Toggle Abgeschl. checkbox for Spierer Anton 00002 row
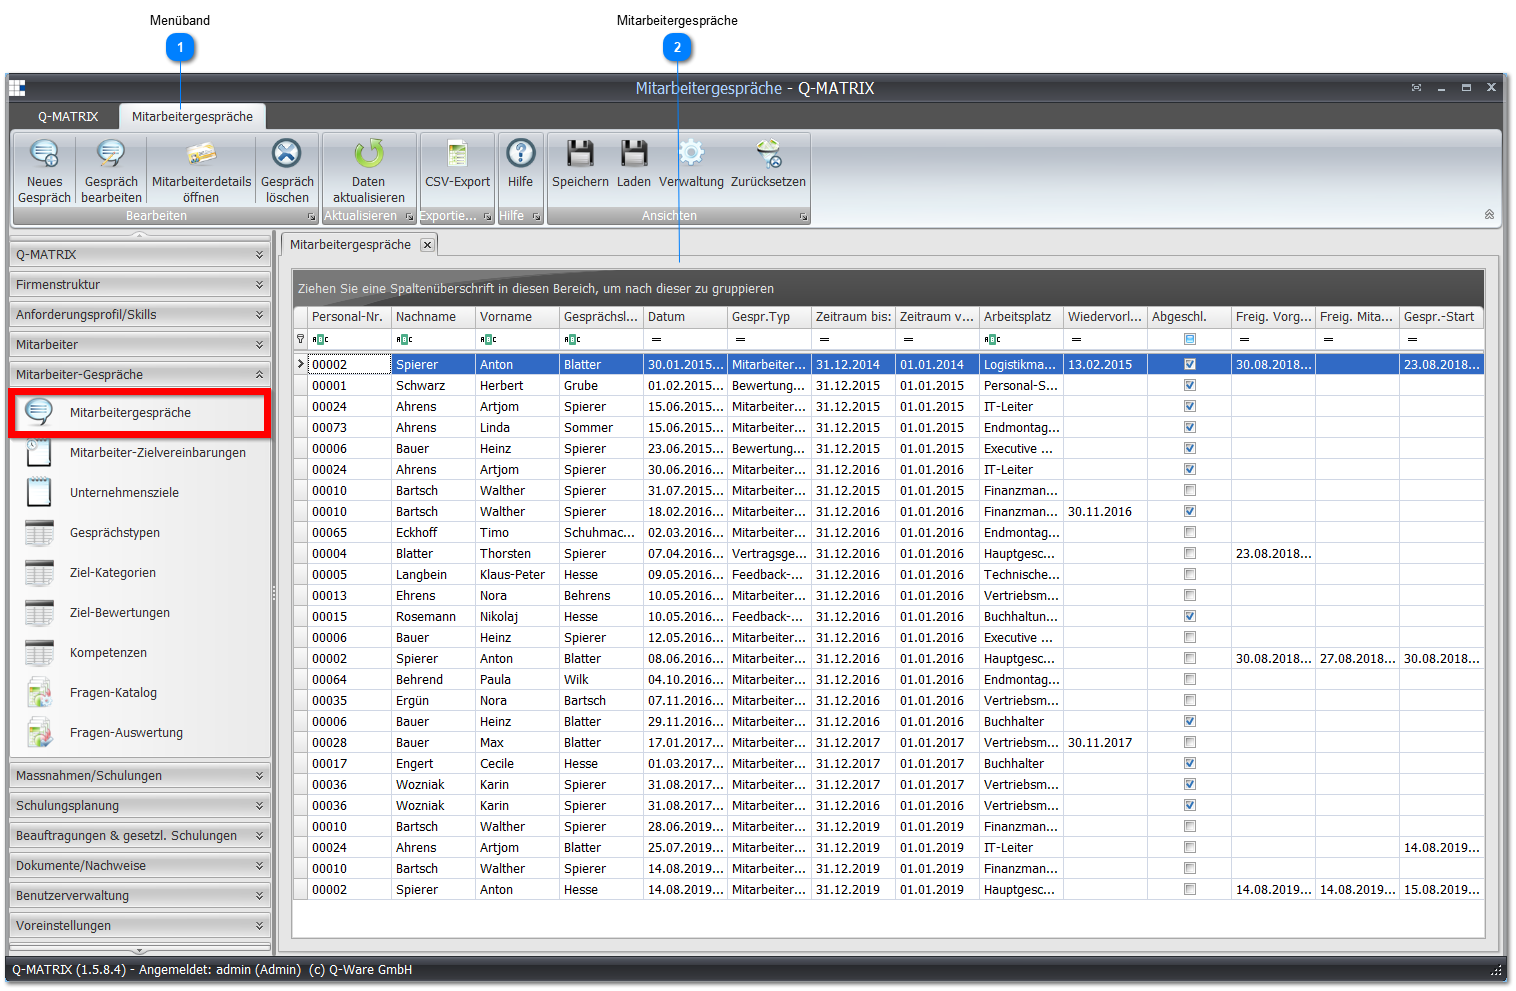The width and height of the screenshot is (1516, 991). [x=1190, y=365]
